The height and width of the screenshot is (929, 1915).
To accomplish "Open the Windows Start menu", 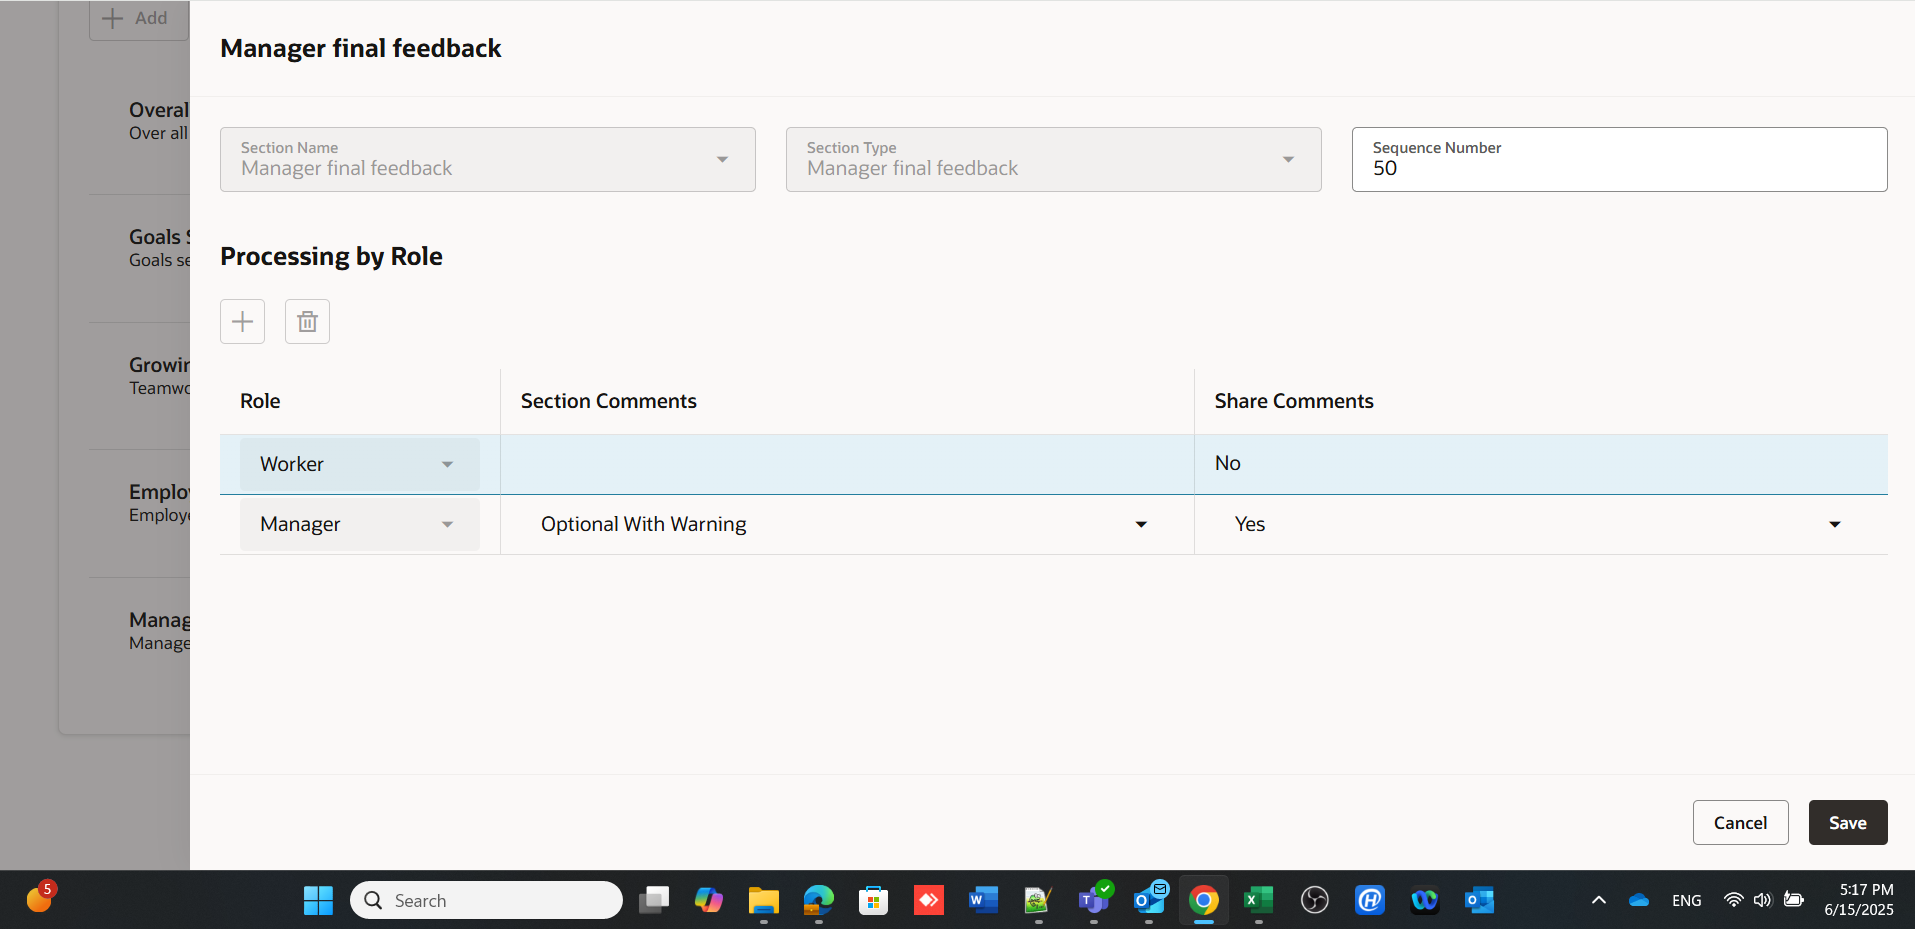I will pos(318,900).
